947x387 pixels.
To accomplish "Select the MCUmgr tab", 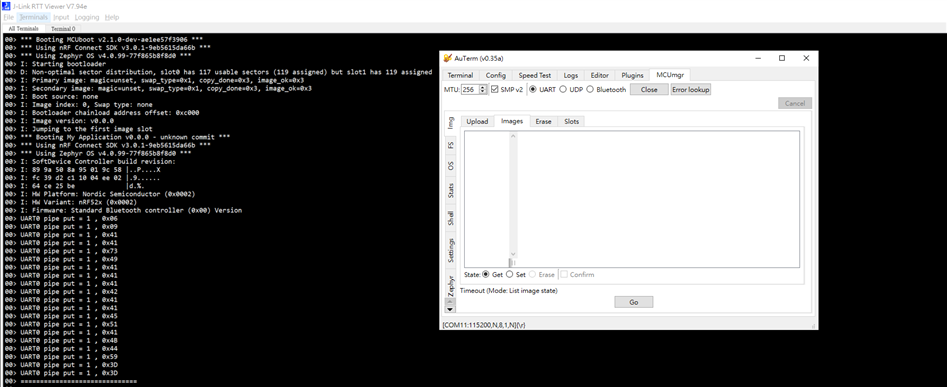I will coord(670,75).
